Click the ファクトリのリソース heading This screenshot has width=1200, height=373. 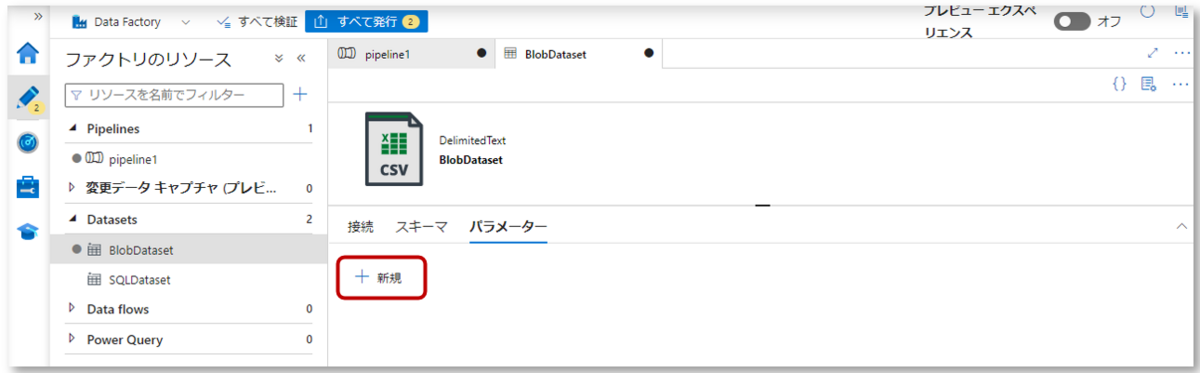tap(148, 59)
